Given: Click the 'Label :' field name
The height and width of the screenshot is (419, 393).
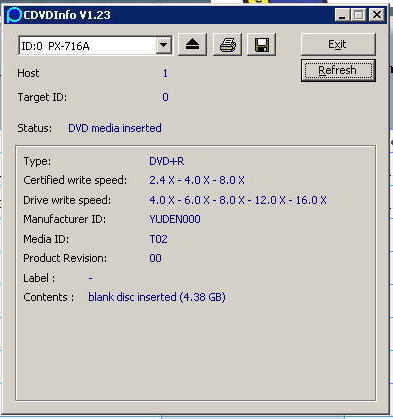Looking at the screenshot, I should point(39,278).
